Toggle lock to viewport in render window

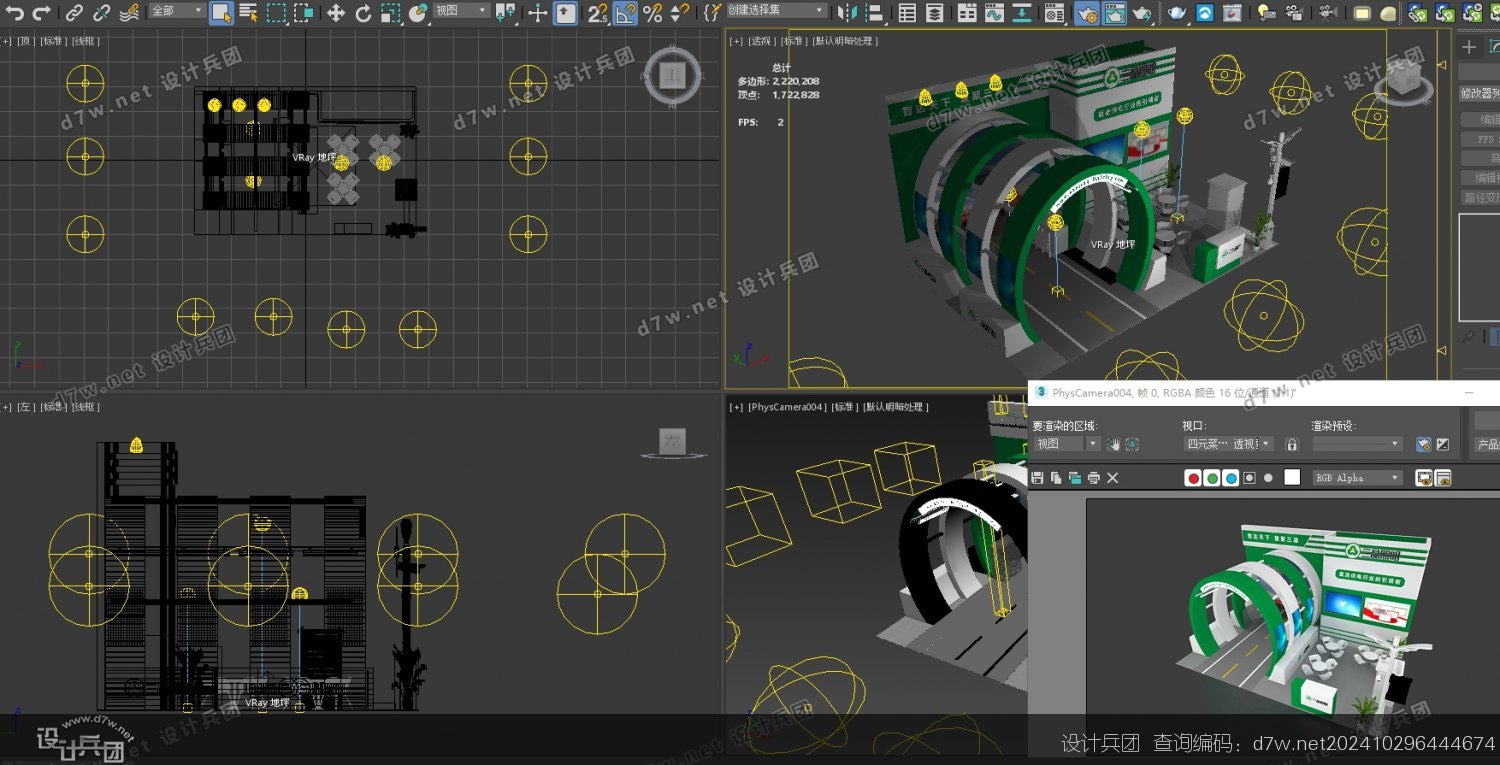[x=1292, y=444]
